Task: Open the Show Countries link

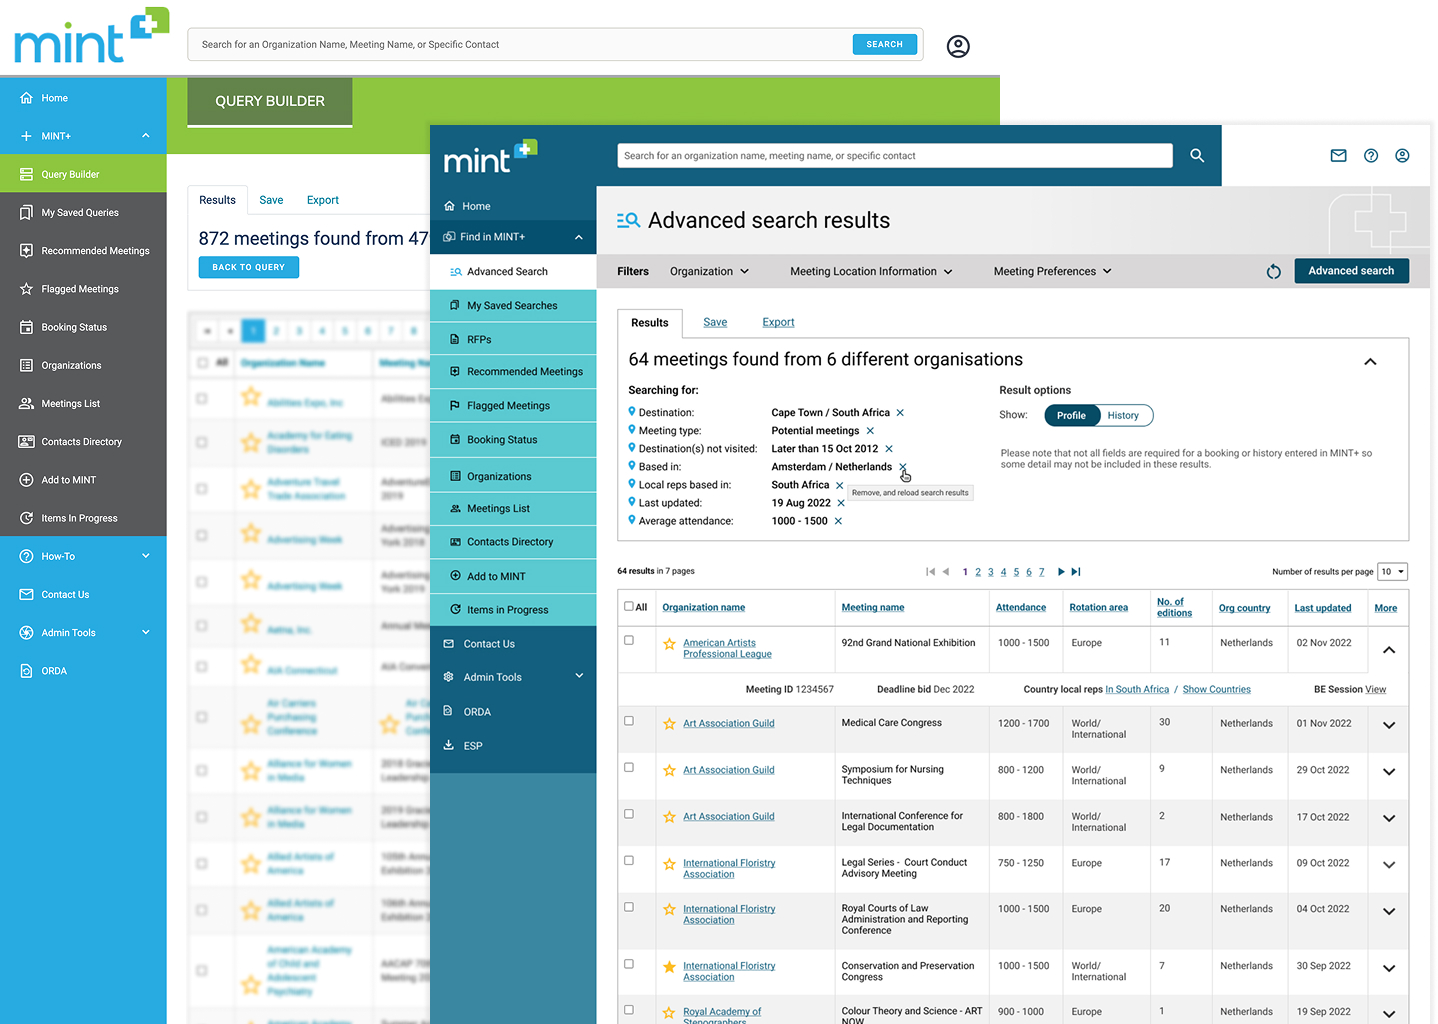Action: (x=1216, y=689)
